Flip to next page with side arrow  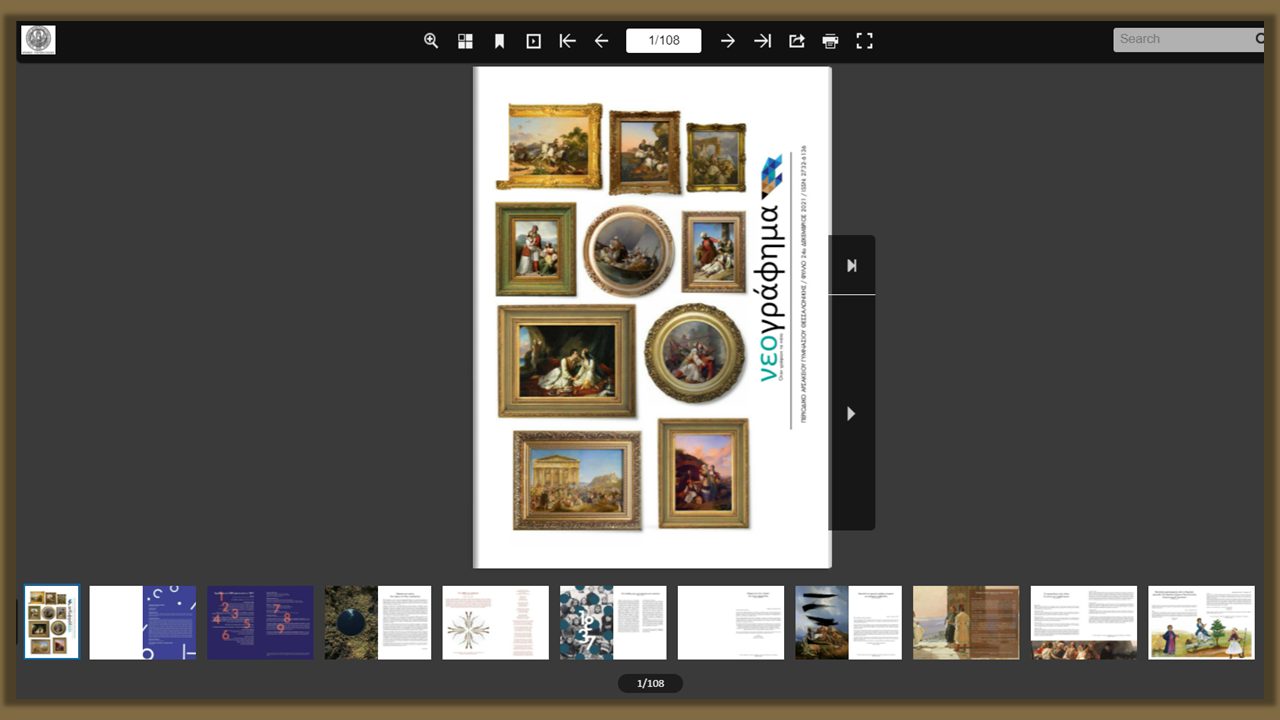(852, 413)
